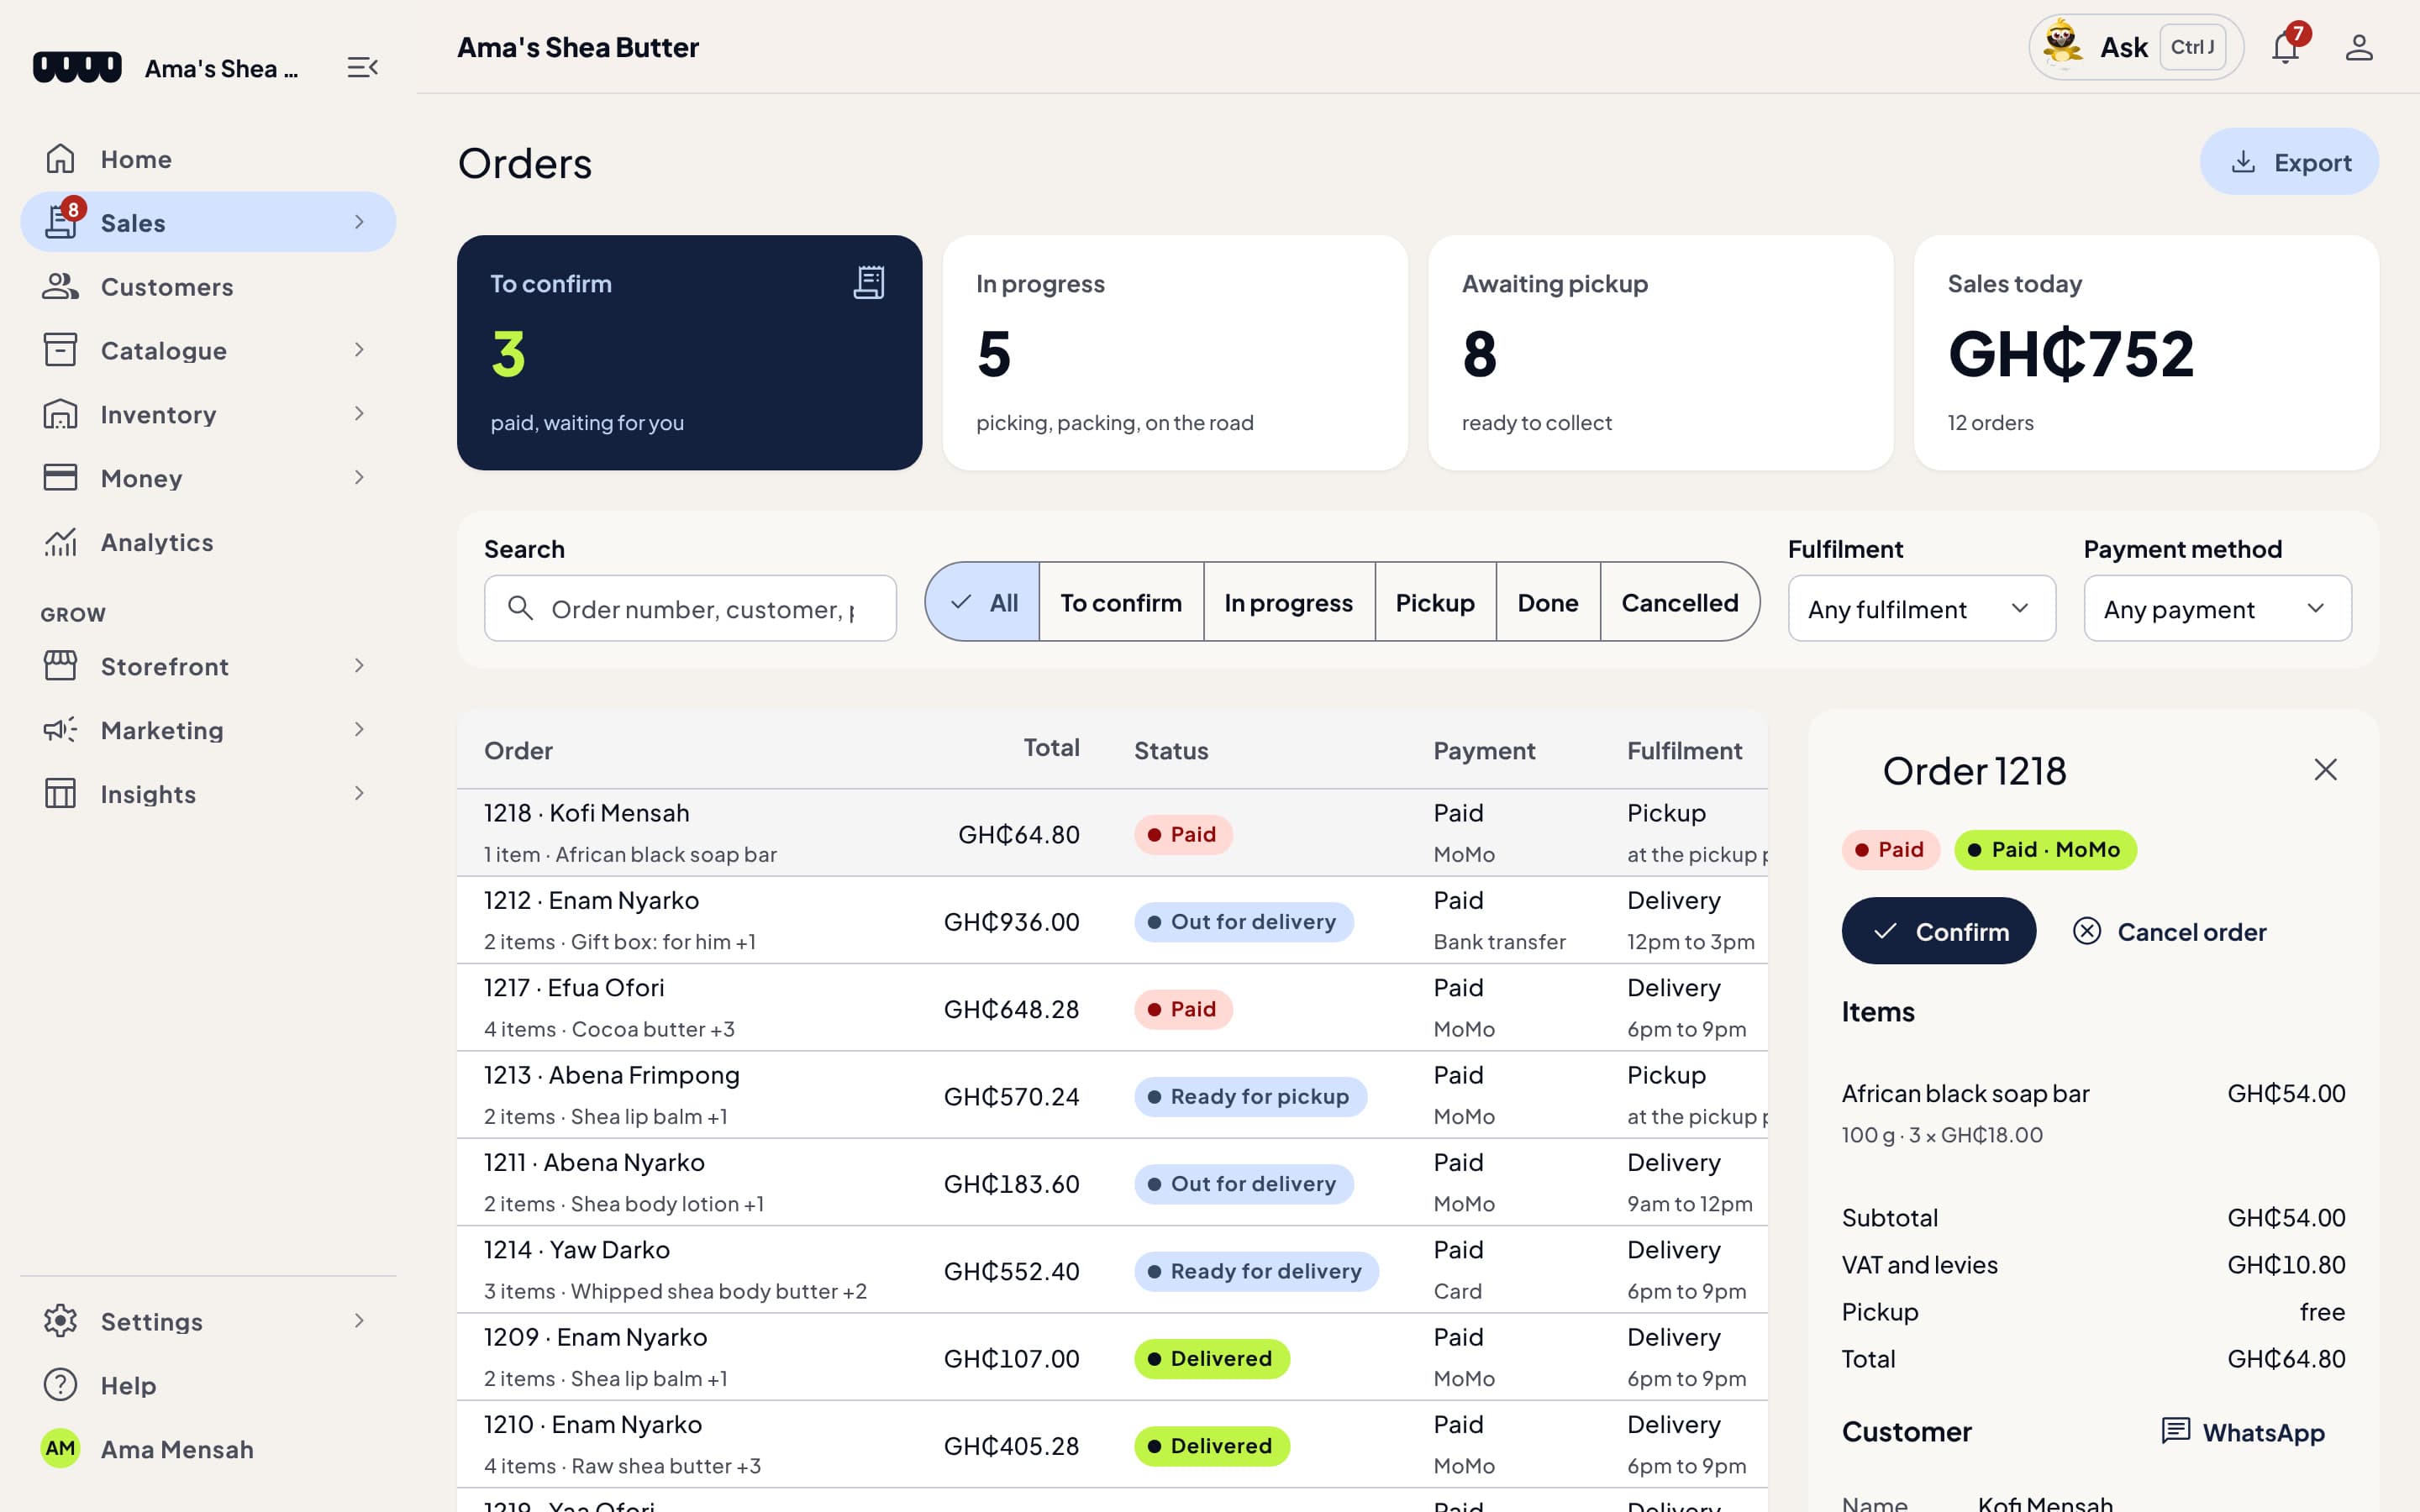
Task: Collapse the sidebar using the menu icon
Action: tap(362, 68)
